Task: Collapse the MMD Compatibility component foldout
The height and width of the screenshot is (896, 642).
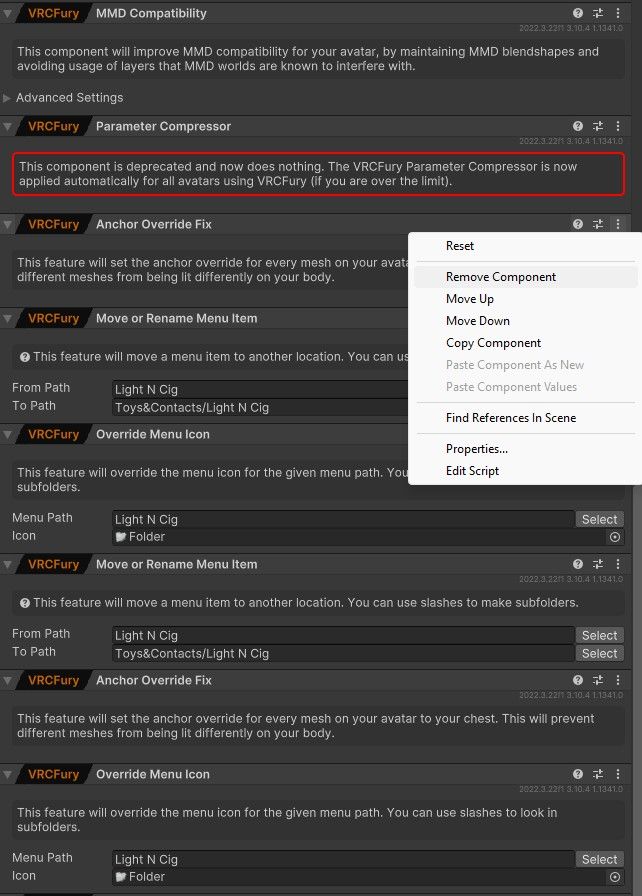Action: coord(7,13)
